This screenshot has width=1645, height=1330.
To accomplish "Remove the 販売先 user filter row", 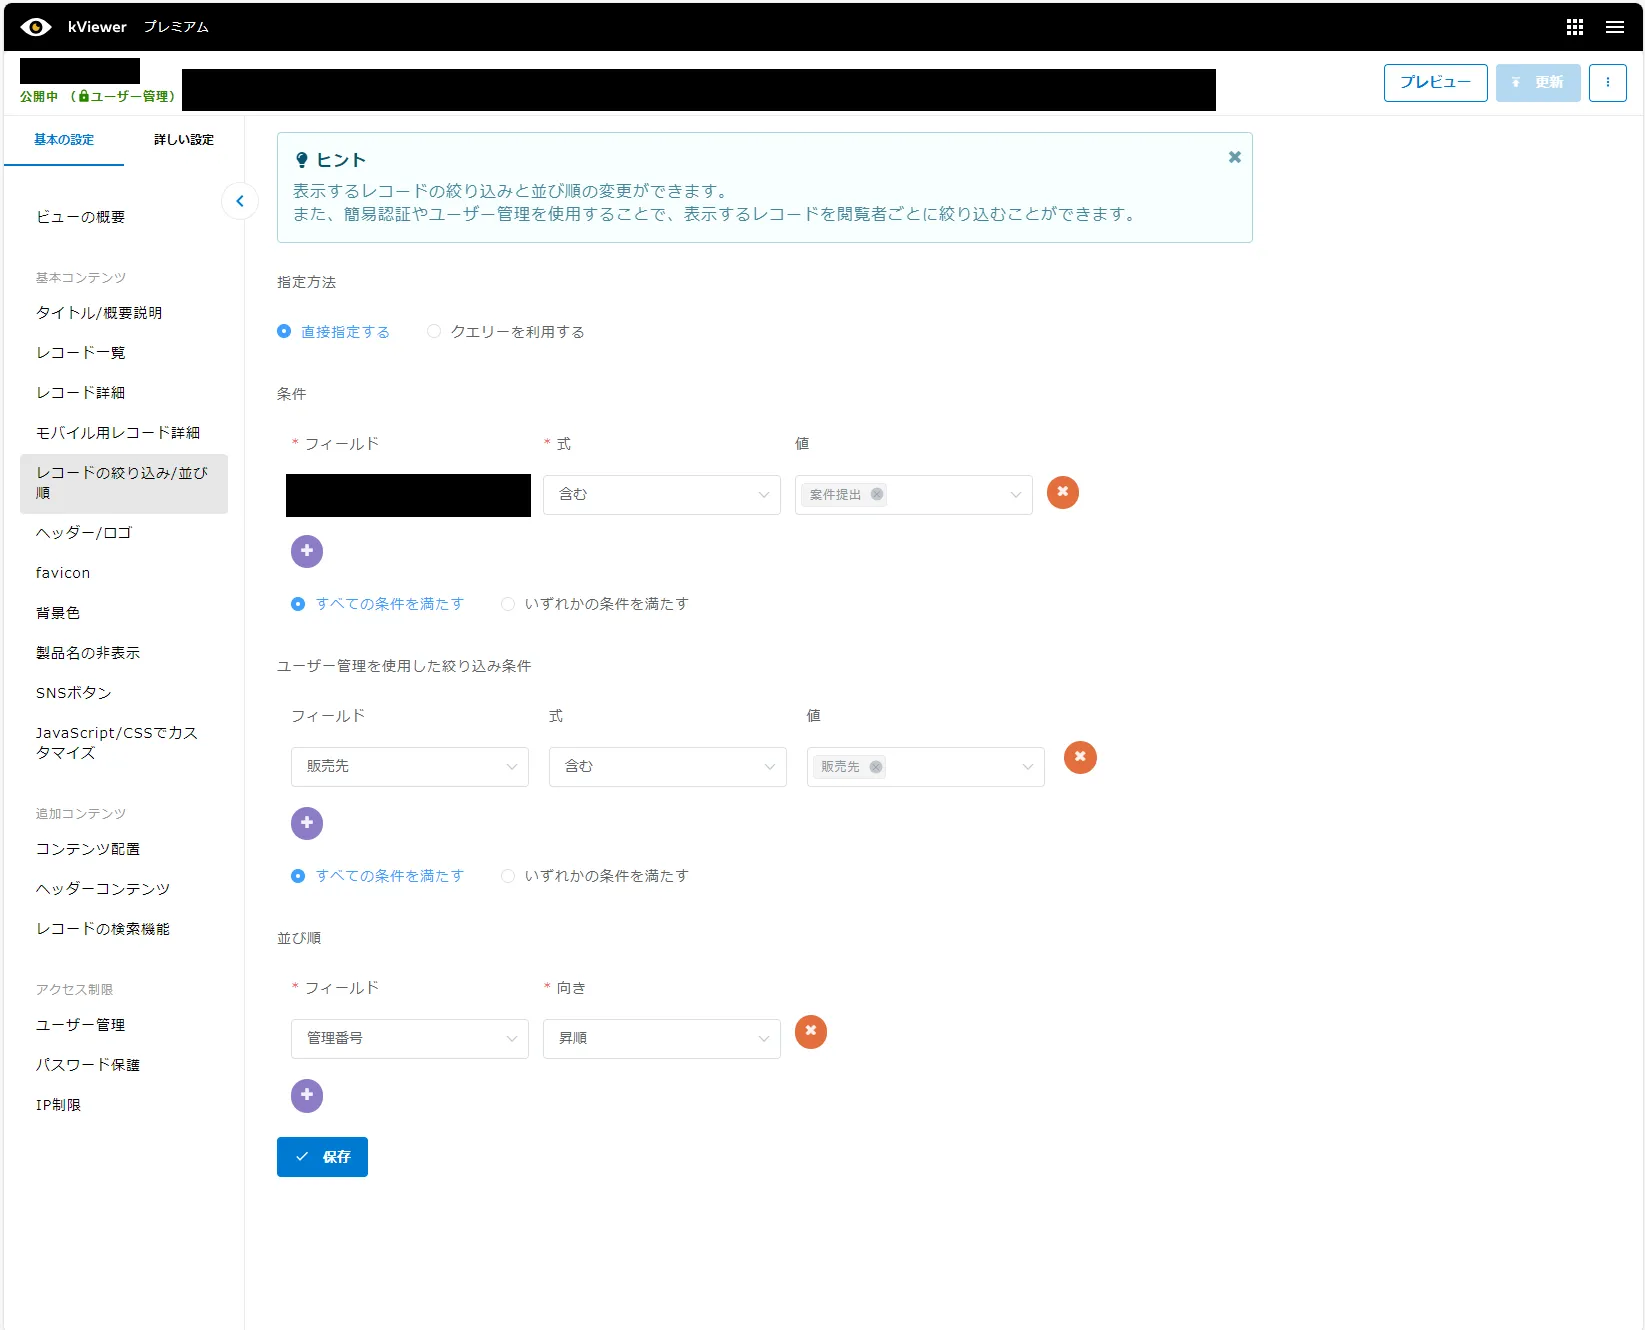I will (1079, 757).
